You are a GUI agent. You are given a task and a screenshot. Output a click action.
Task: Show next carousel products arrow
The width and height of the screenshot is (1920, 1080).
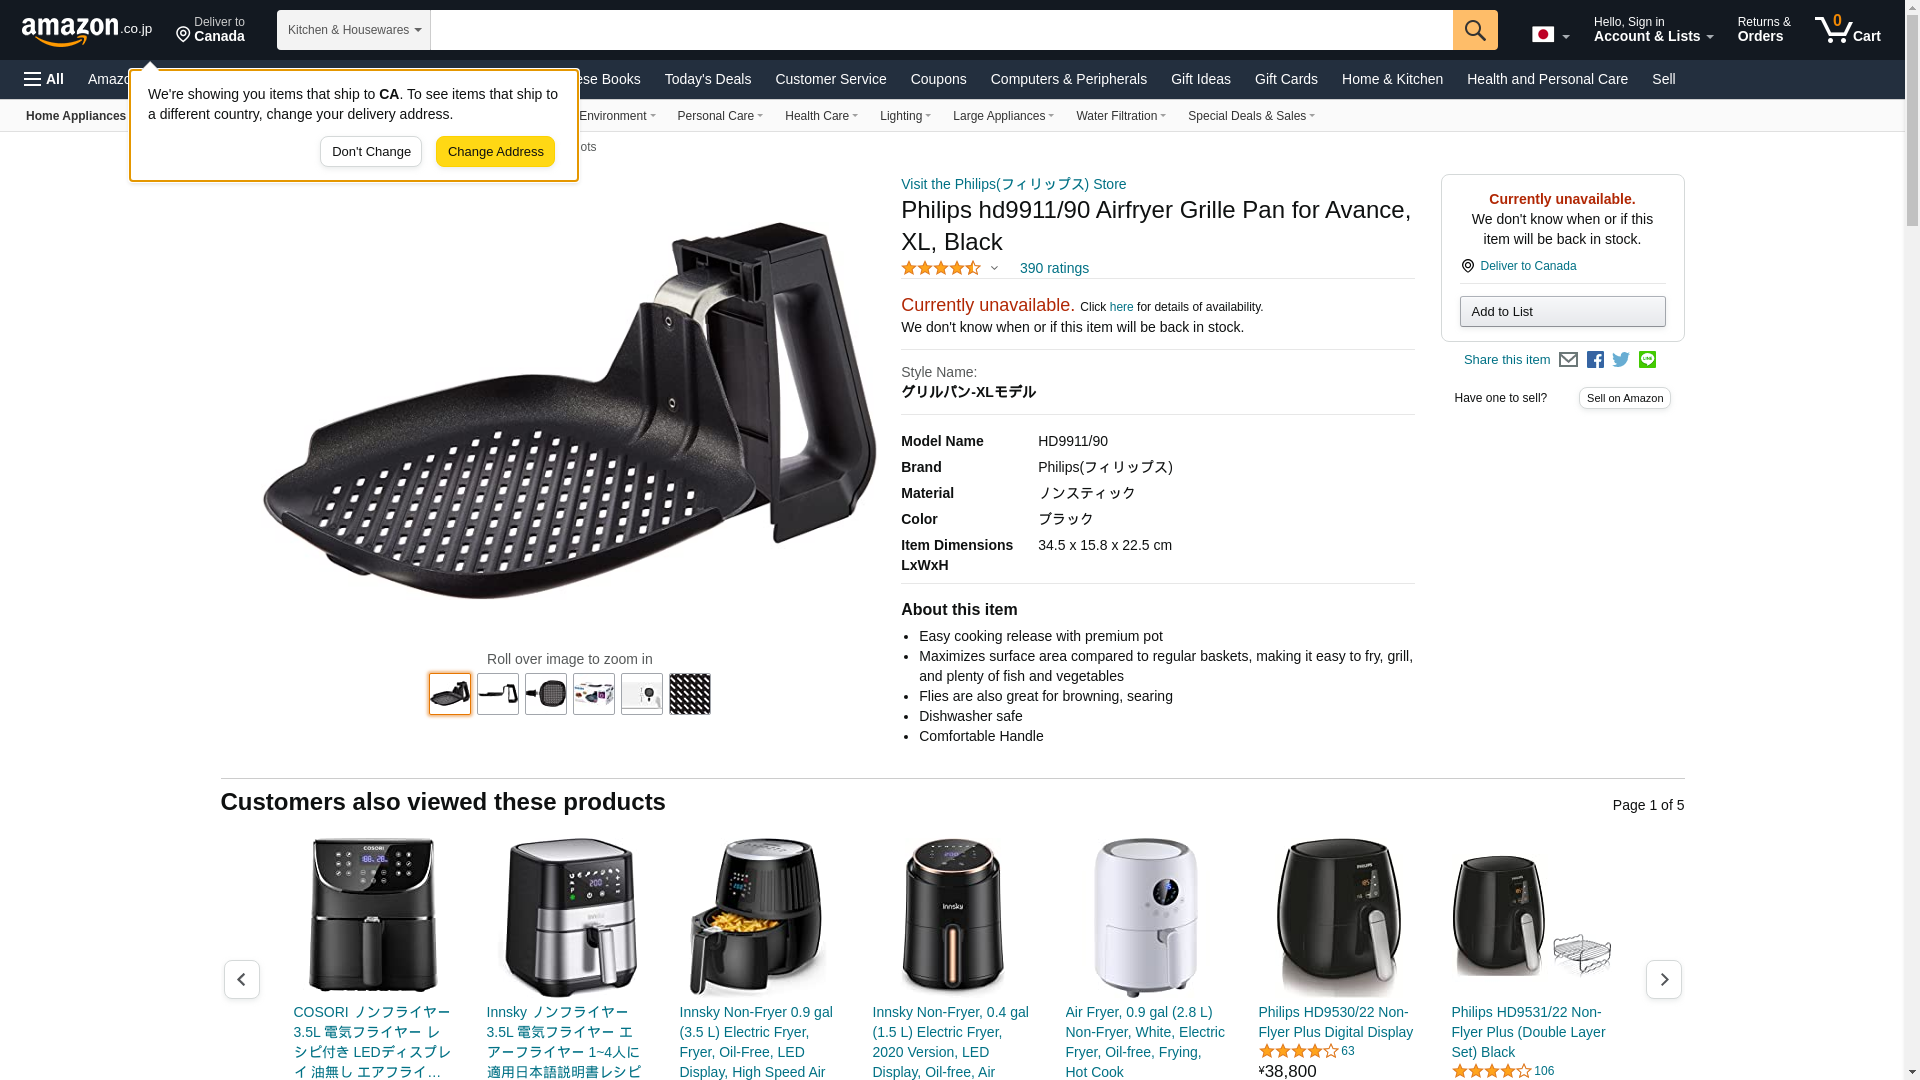click(x=1664, y=980)
